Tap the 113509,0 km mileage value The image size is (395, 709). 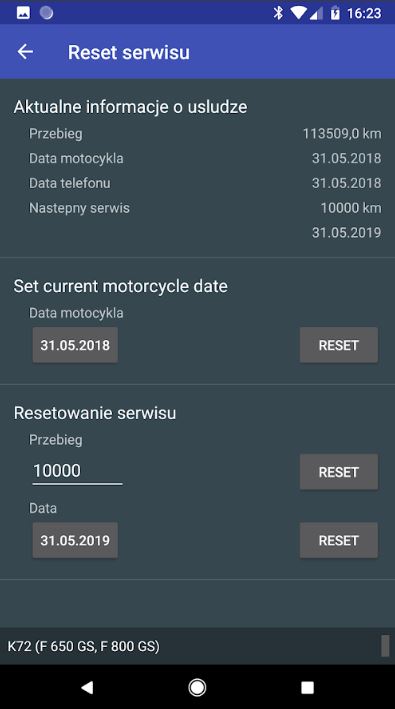coord(342,134)
